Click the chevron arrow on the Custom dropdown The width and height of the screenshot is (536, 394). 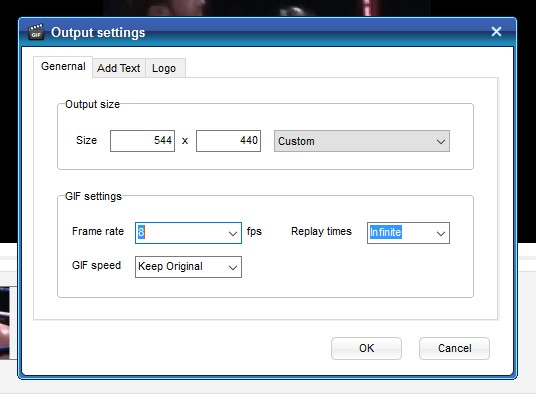(441, 141)
